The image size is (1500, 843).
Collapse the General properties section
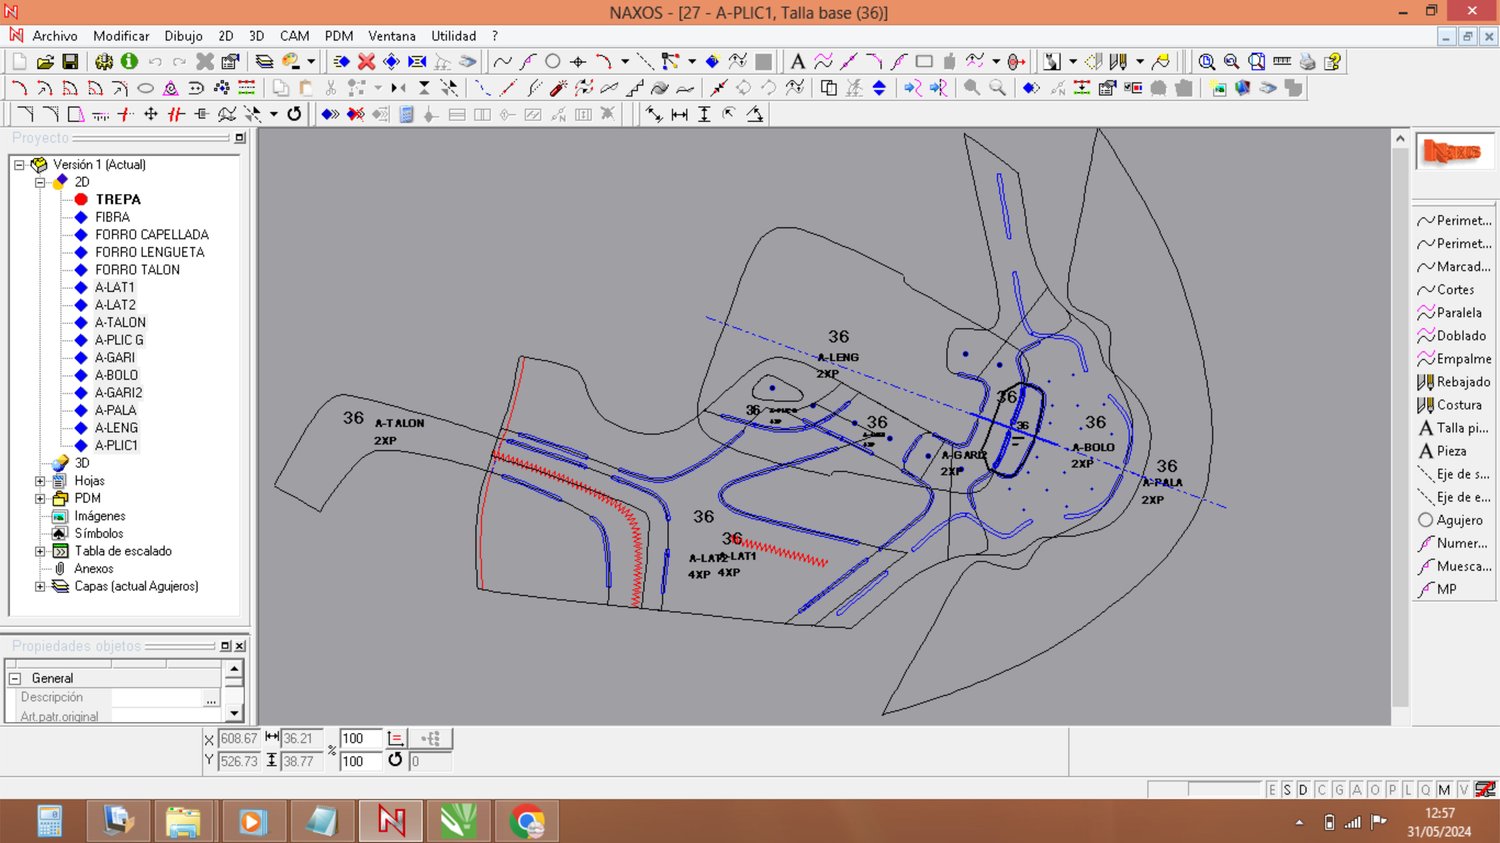point(15,678)
